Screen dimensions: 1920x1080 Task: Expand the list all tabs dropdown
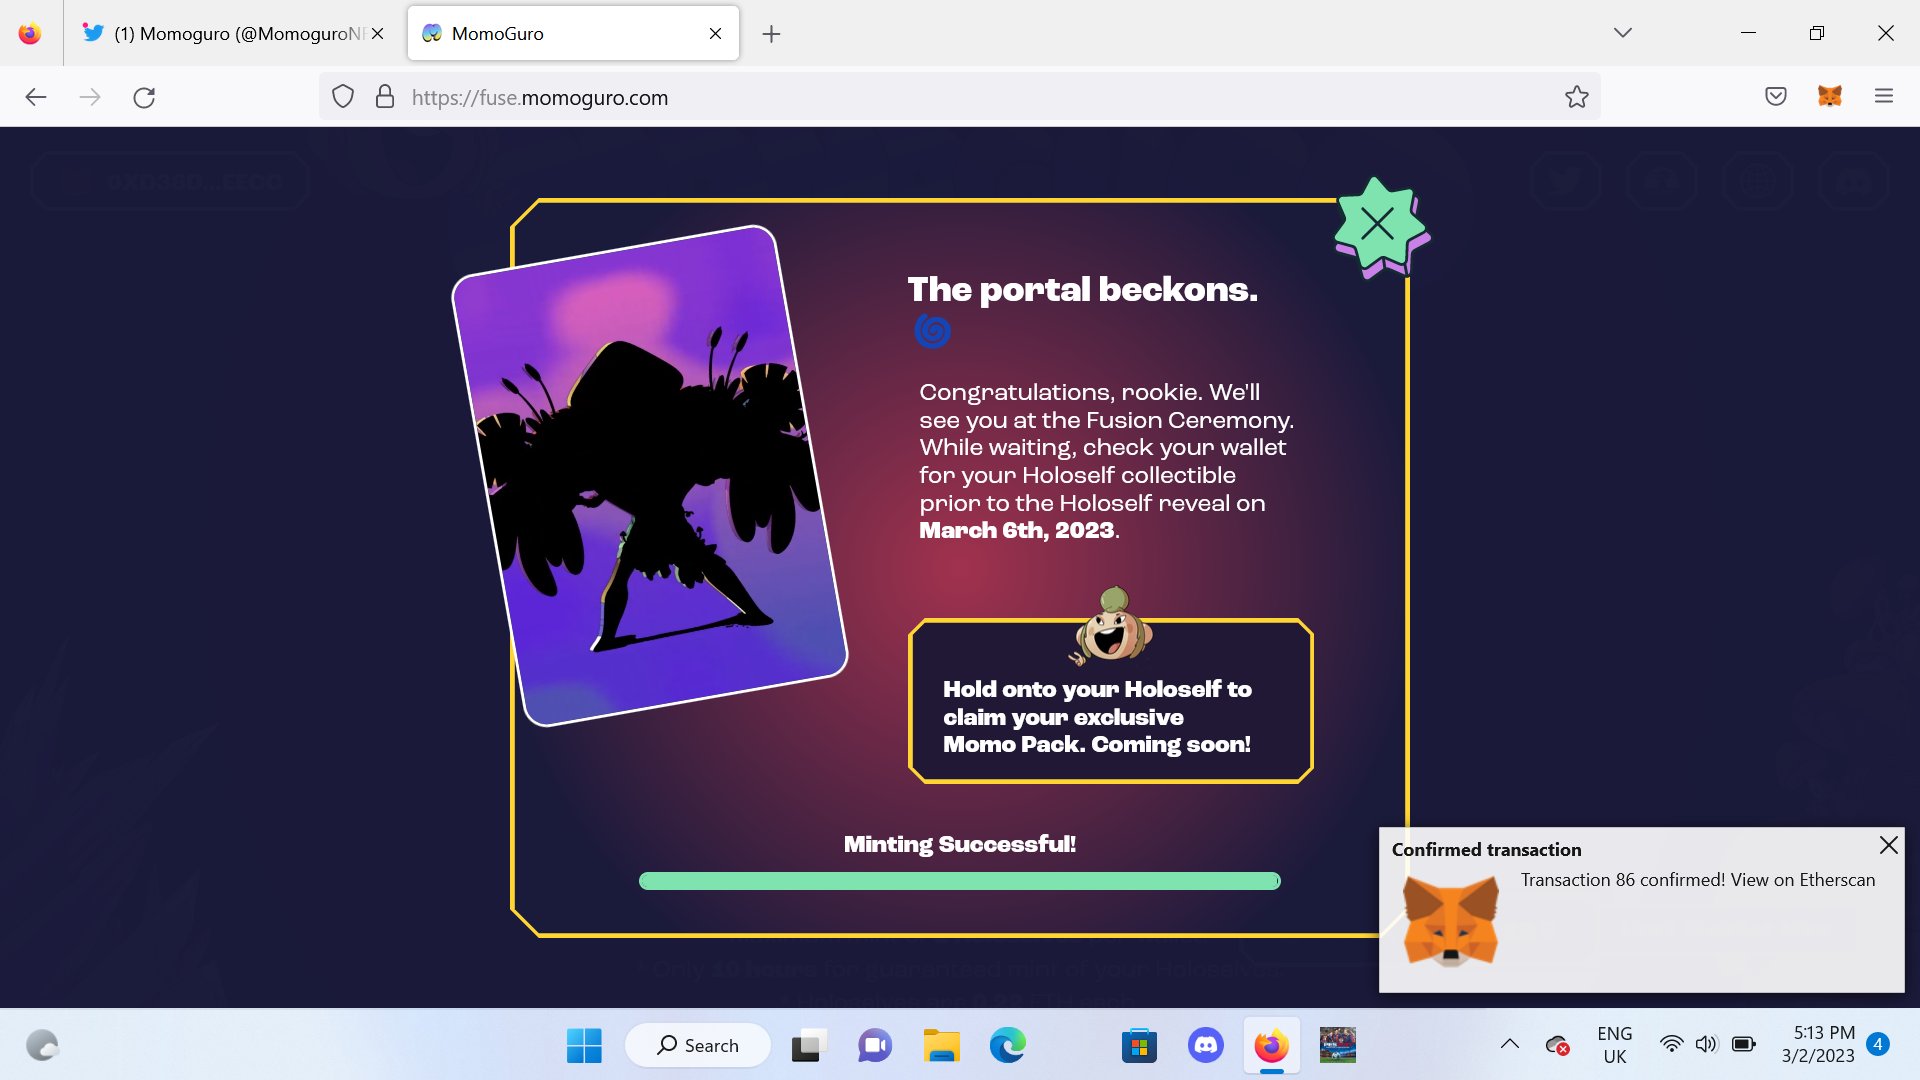click(1622, 33)
